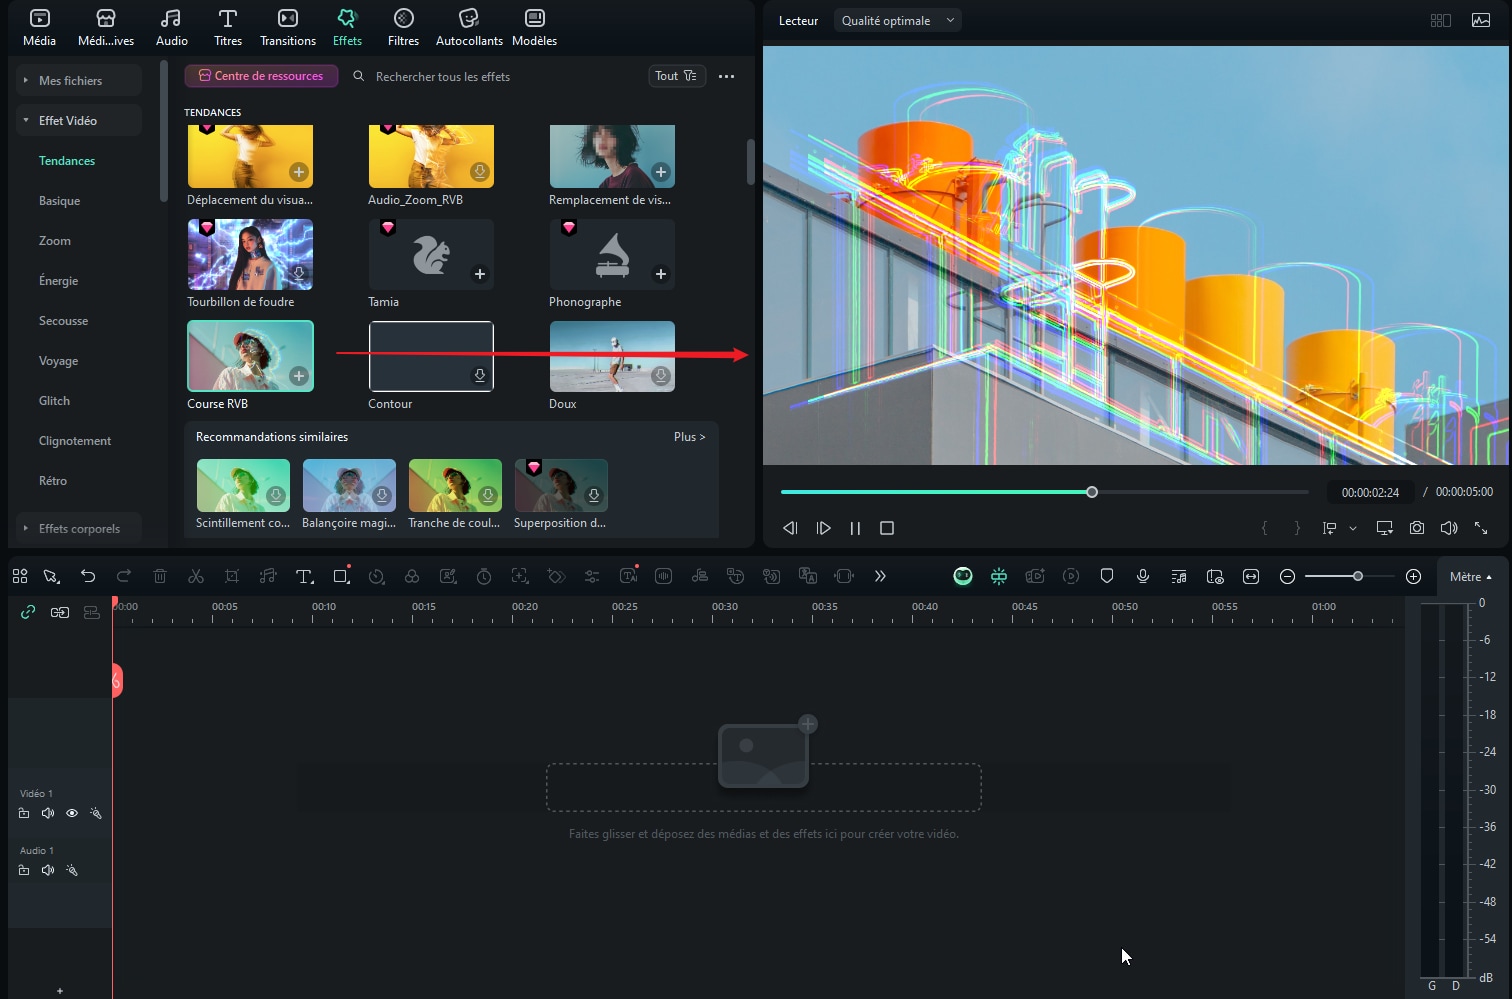Toggle the preview volume icon

point(1449,528)
